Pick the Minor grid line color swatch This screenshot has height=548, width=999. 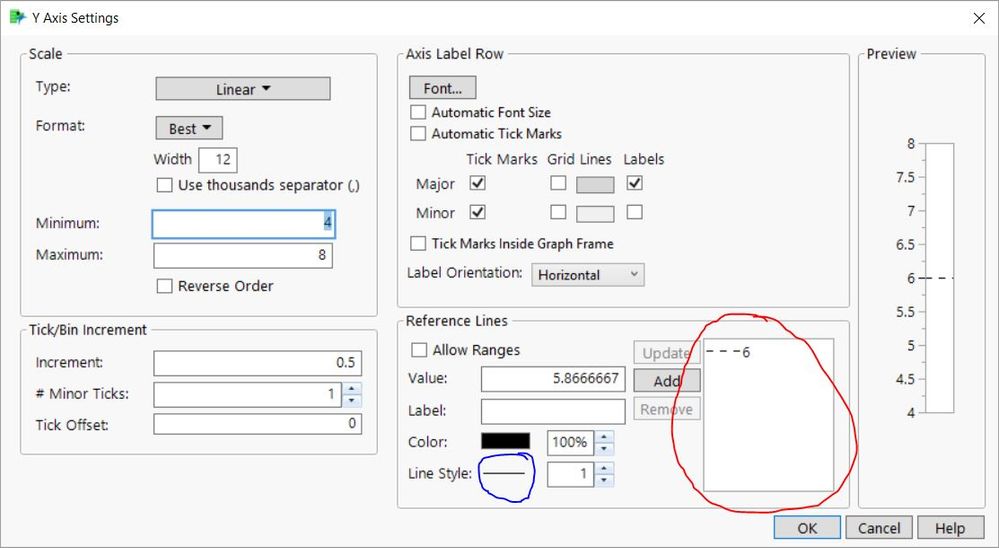(595, 213)
